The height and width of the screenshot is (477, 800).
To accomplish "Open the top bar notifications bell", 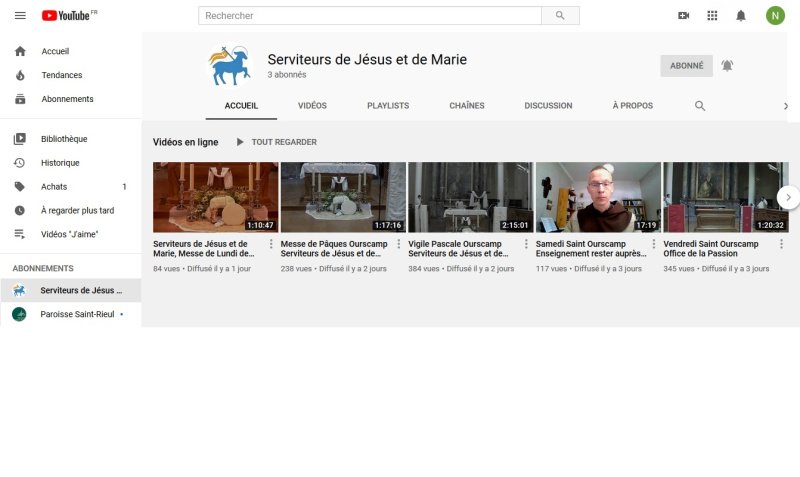I will click(x=741, y=16).
